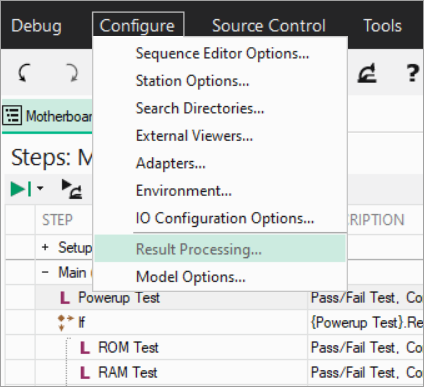Open the Debug menu
The width and height of the screenshot is (424, 387).
[x=36, y=26]
